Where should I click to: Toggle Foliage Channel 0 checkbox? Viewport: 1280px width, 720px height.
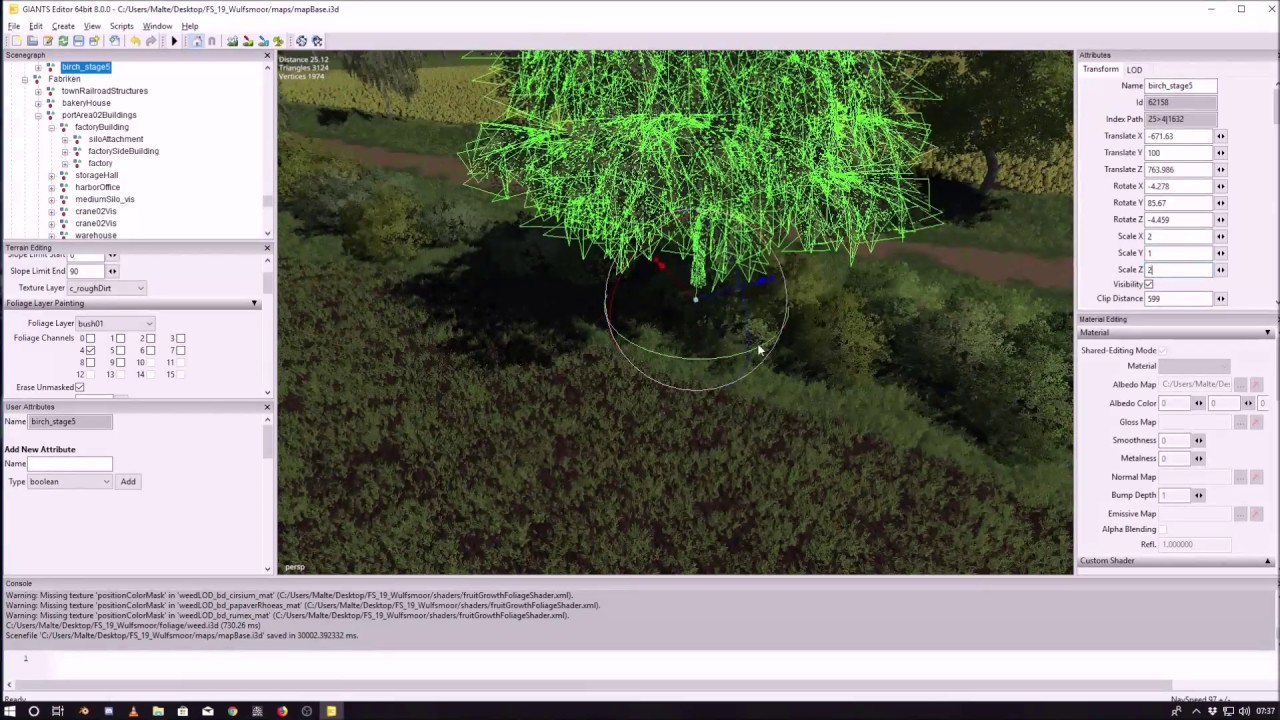click(90, 339)
